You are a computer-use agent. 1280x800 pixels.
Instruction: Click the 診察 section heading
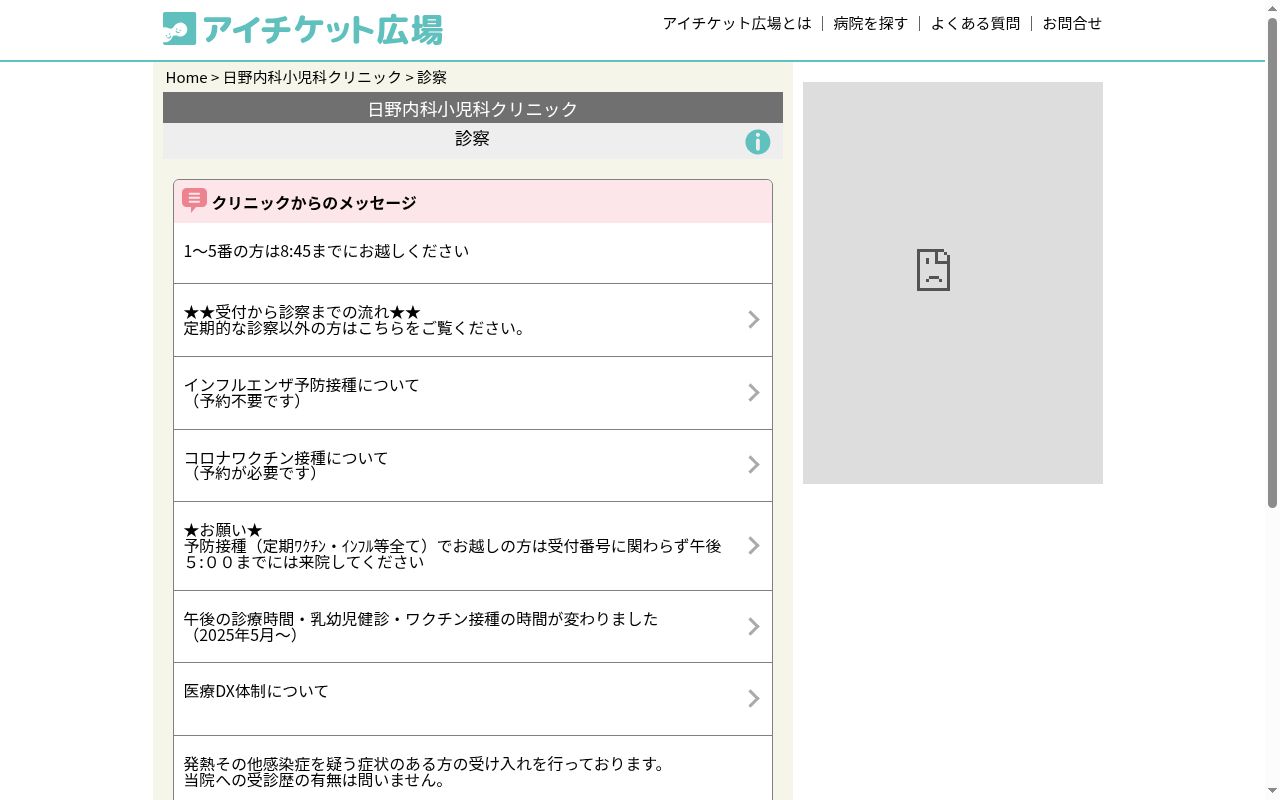pyautogui.click(x=473, y=139)
